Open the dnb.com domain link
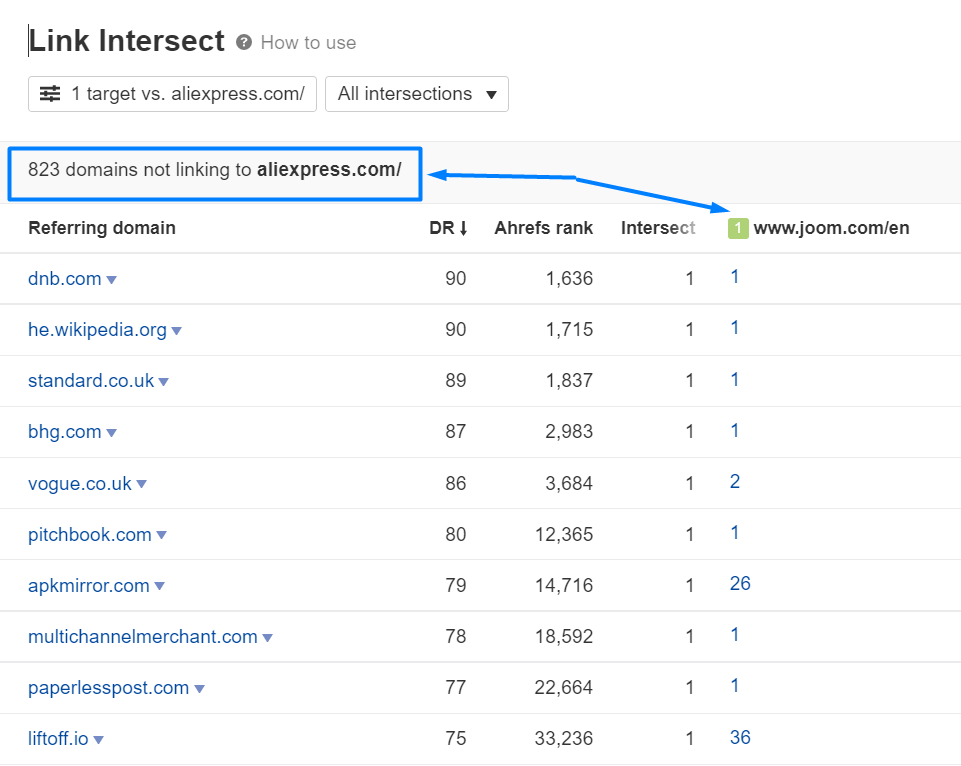This screenshot has height=766, width=961. tap(64, 279)
